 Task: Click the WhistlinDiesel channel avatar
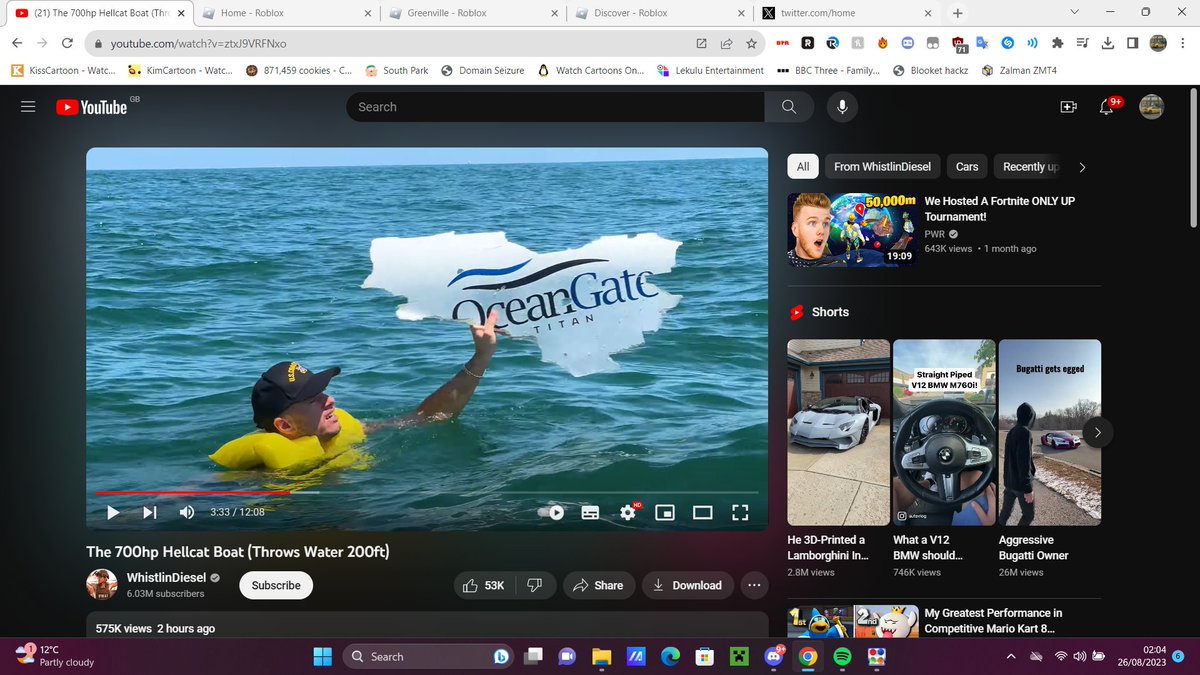(102, 585)
